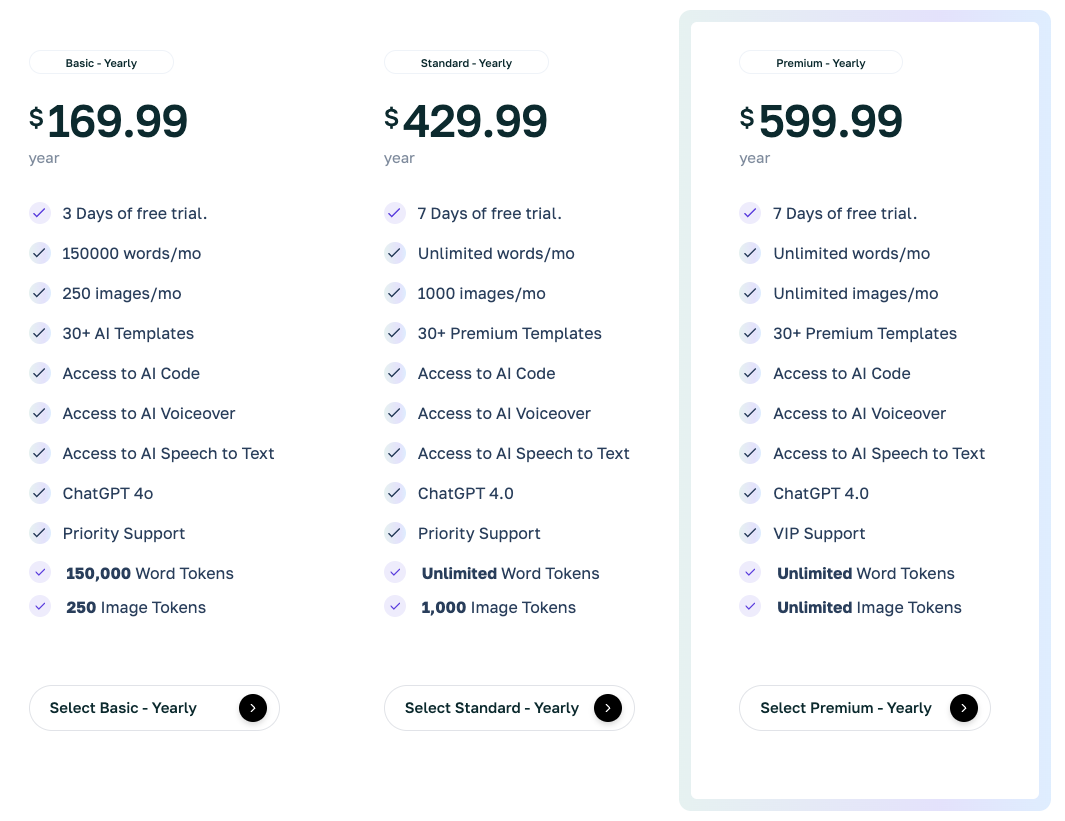The height and width of the screenshot is (821, 1065).
Task: Click the Basic - Yearly plan badge
Action: coord(101,63)
